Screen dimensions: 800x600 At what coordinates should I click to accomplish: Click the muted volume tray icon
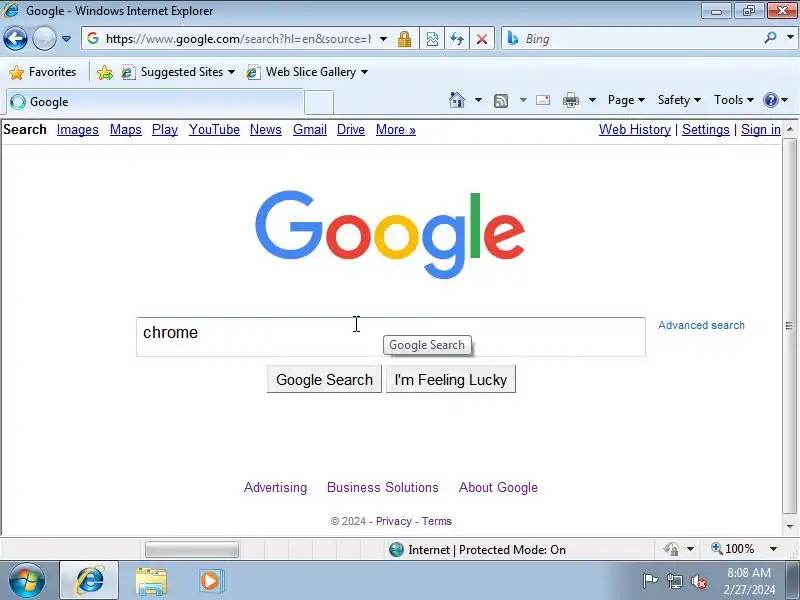pos(698,581)
